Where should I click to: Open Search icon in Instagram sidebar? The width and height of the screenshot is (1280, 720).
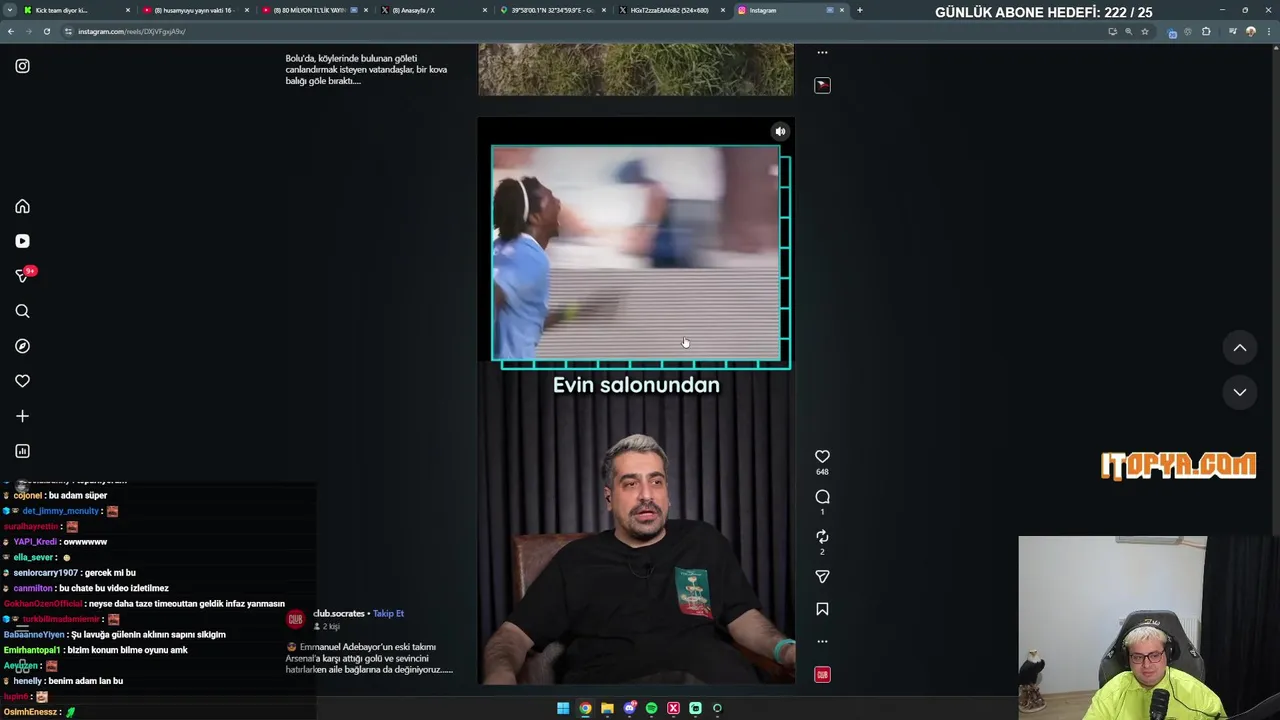tap(22, 311)
